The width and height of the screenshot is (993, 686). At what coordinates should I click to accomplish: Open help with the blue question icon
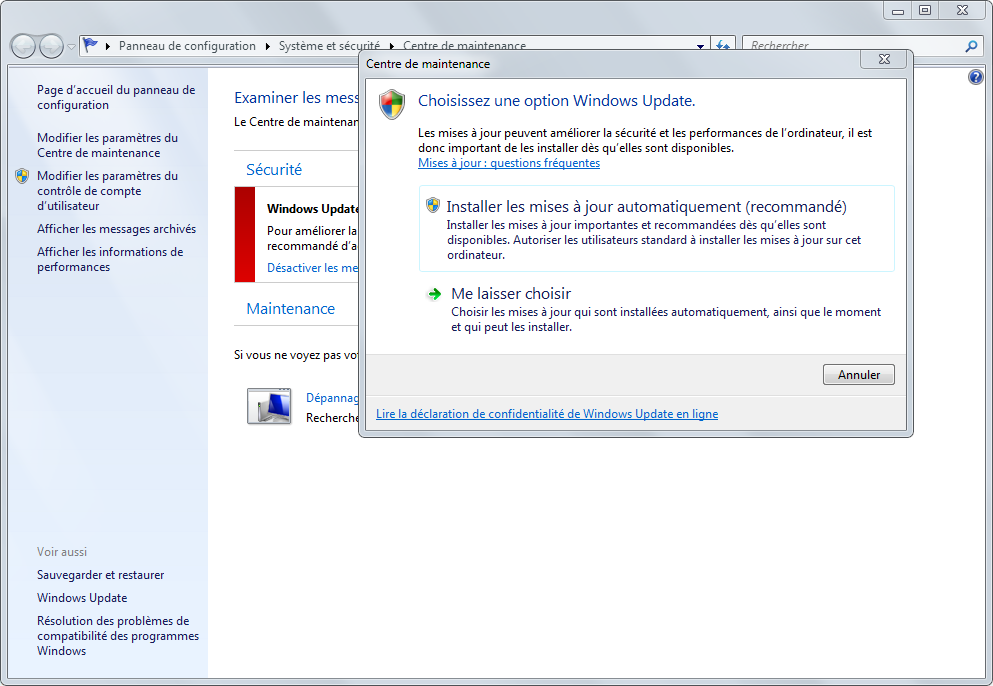(975, 77)
